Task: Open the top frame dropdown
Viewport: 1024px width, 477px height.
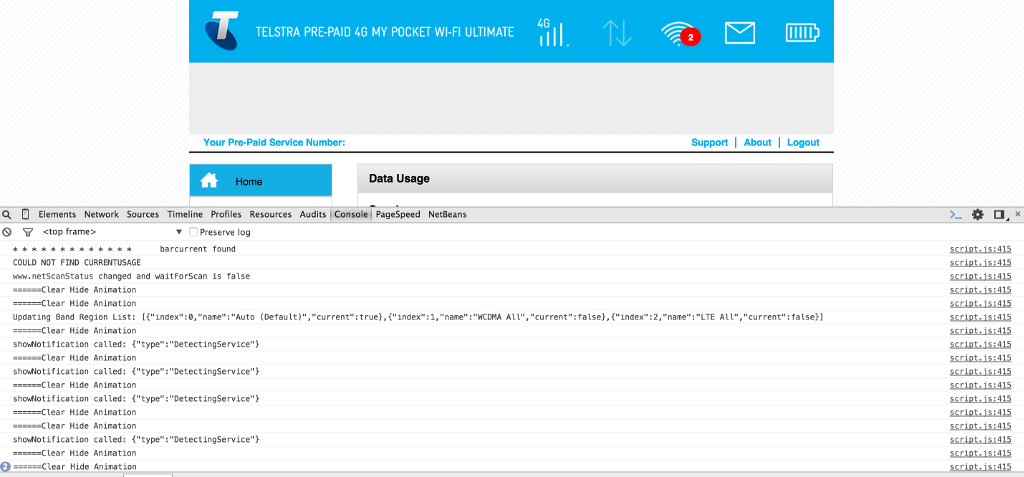Action: coord(112,232)
